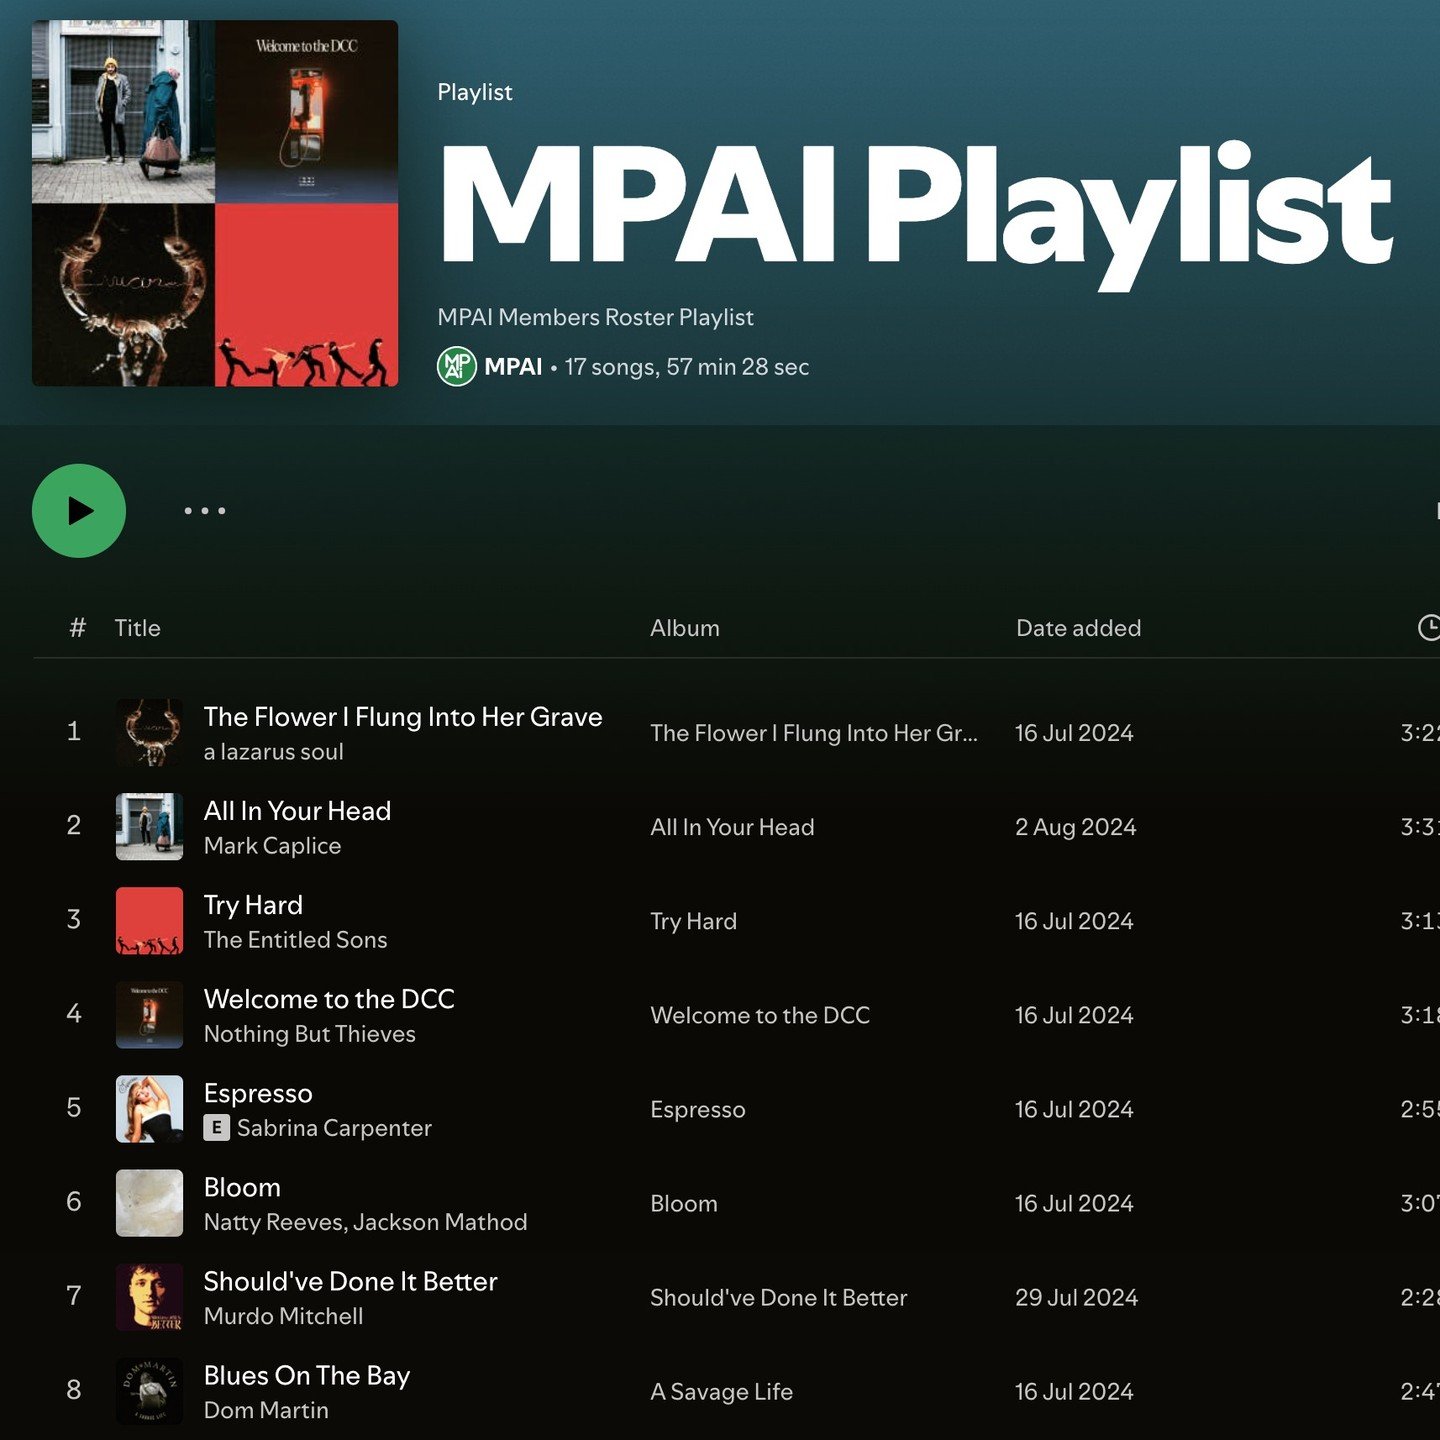This screenshot has height=1440, width=1440.
Task: Click the playlist cover art collage
Action: click(x=215, y=203)
